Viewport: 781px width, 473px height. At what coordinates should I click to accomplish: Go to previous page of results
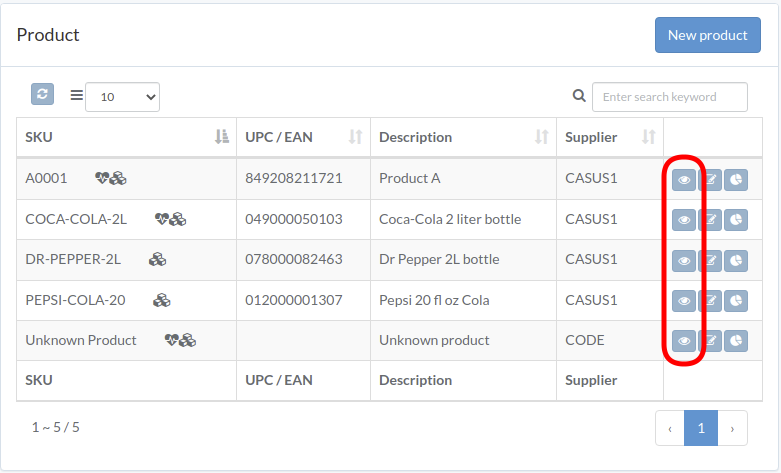pyautogui.click(x=670, y=428)
